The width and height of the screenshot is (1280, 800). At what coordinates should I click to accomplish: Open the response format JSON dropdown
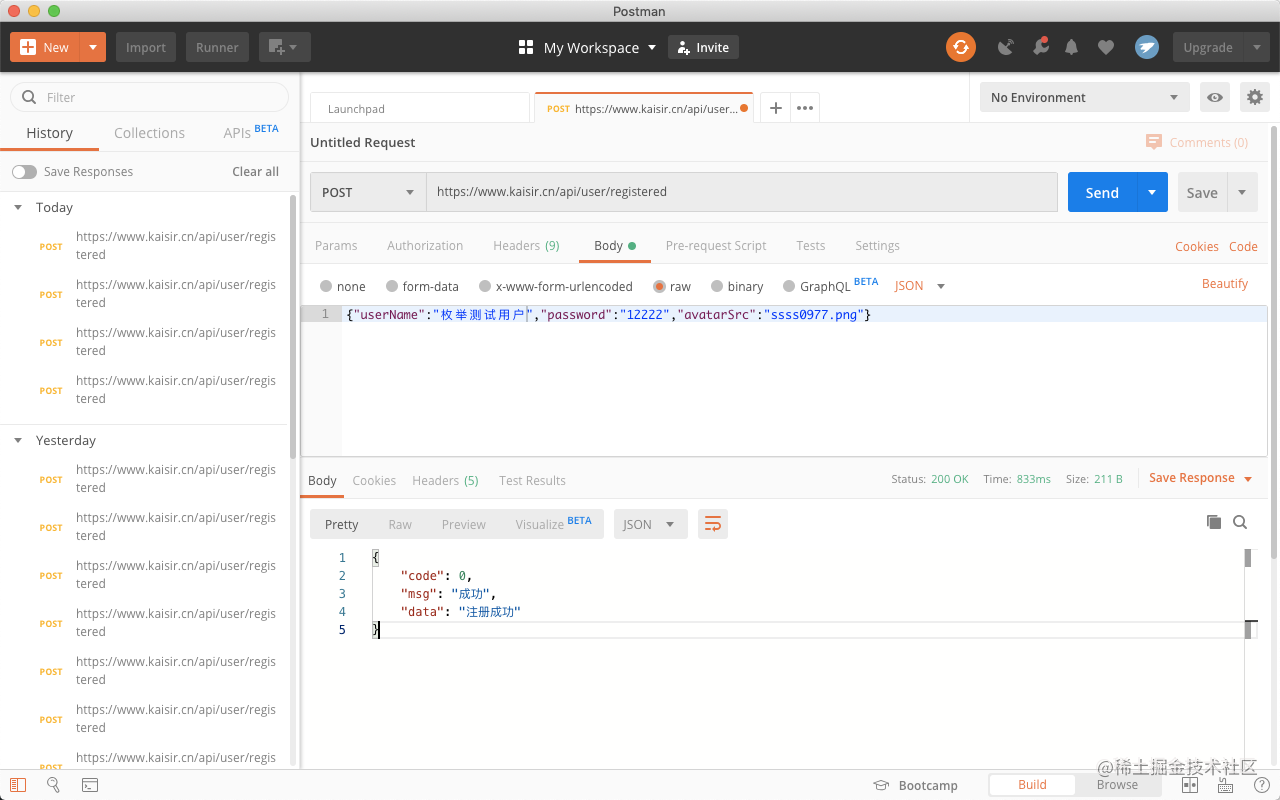[x=650, y=524]
